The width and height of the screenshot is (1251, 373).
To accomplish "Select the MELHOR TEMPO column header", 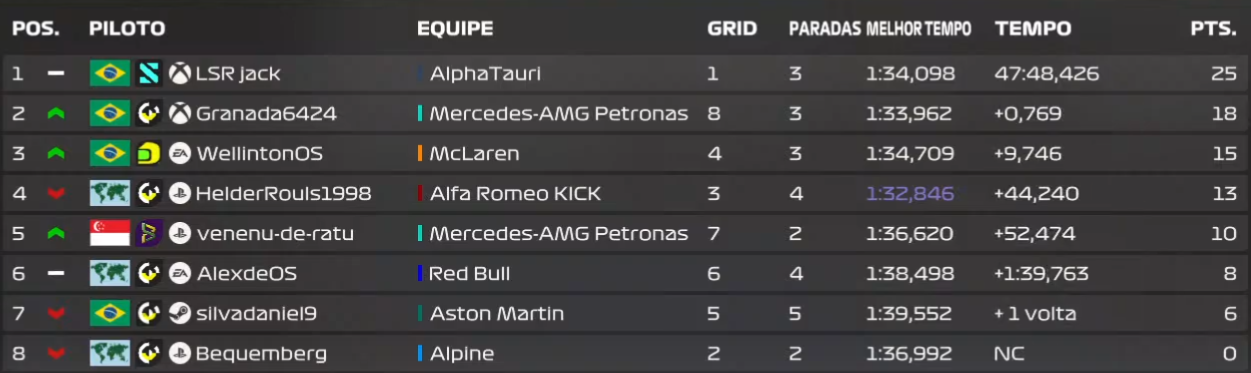I will (x=918, y=29).
